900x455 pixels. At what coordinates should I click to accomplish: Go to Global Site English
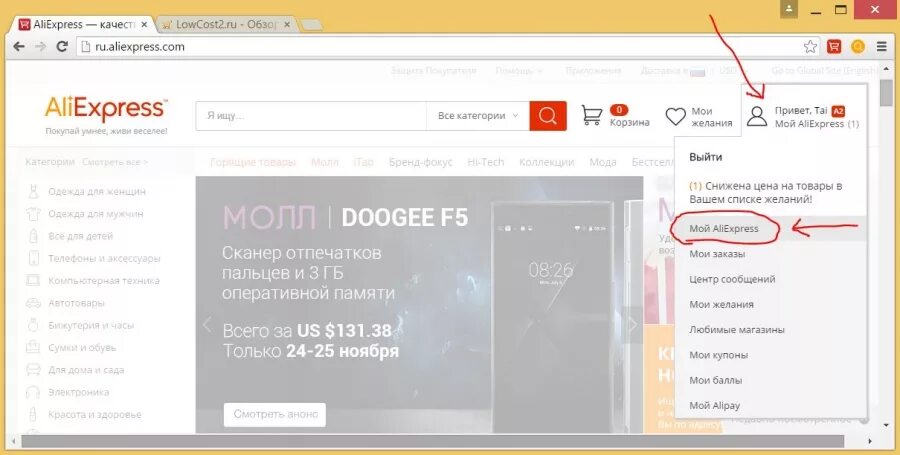pyautogui.click(x=824, y=71)
